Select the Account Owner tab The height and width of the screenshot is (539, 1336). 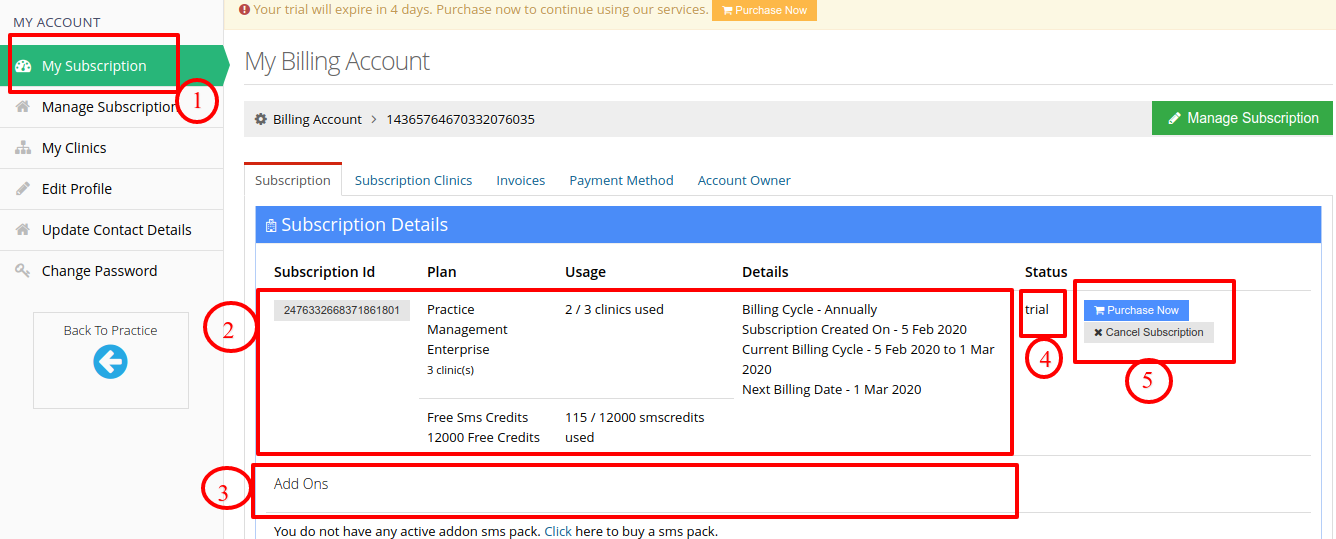tap(744, 180)
